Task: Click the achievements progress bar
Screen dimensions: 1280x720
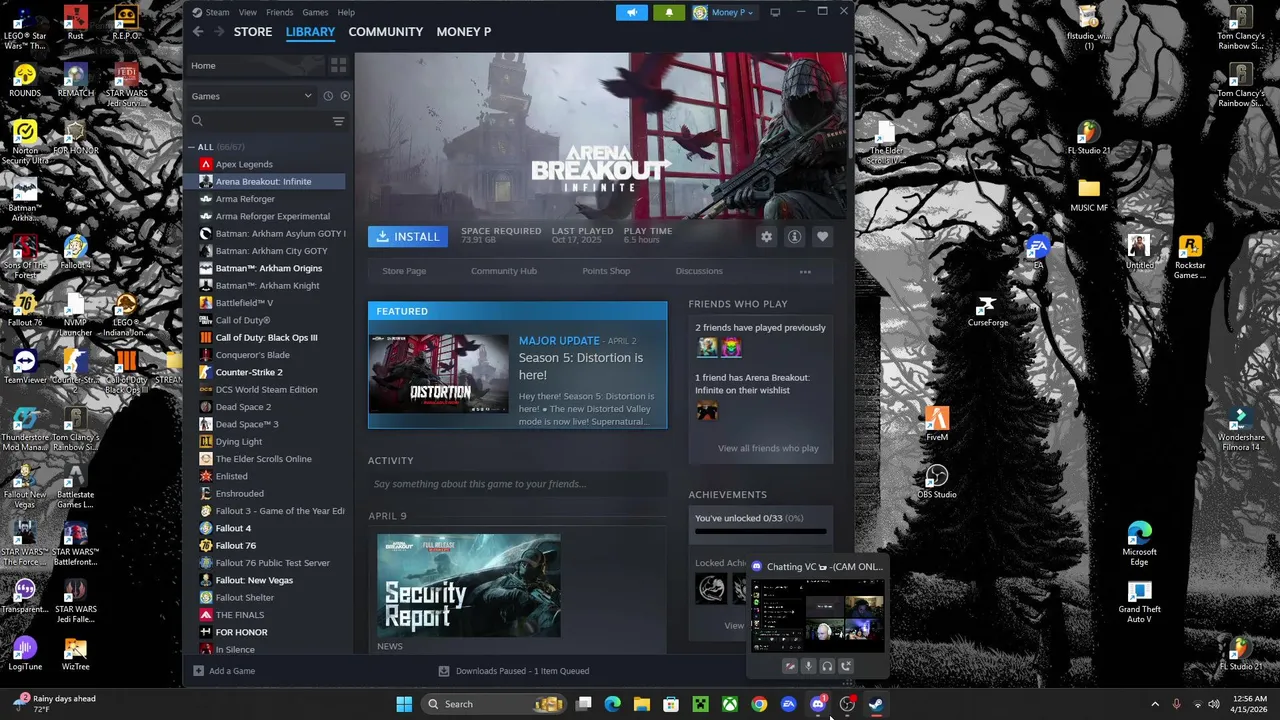Action: pyautogui.click(x=761, y=532)
